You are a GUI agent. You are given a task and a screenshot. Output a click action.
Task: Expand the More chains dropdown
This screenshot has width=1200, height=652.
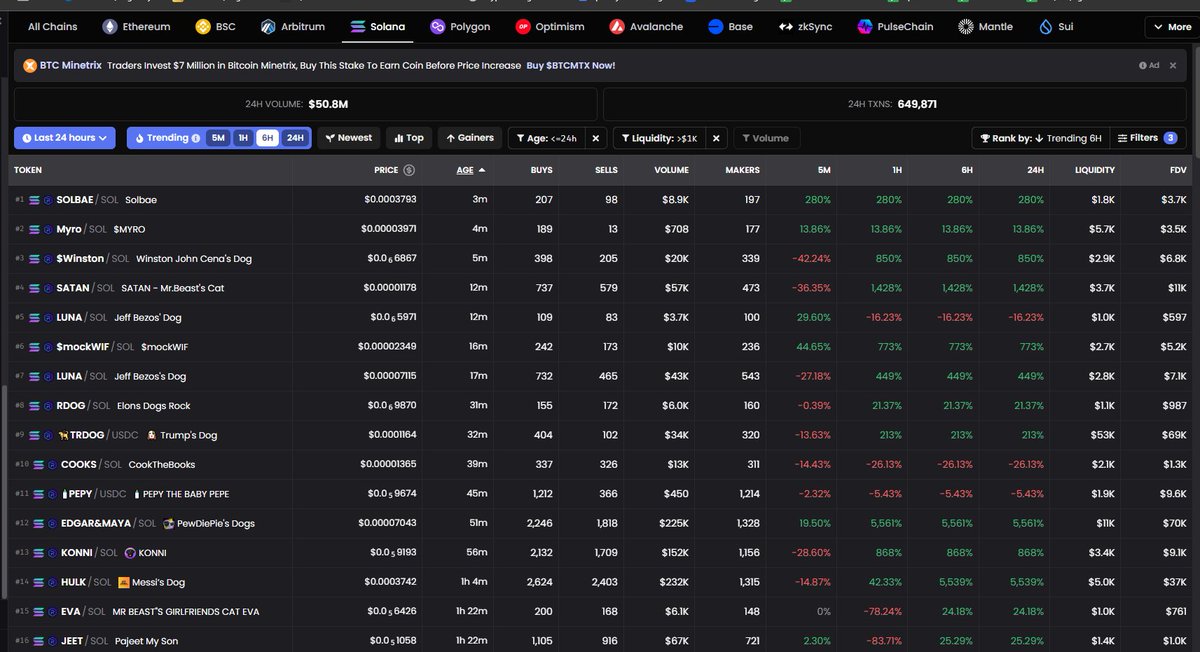[1171, 27]
